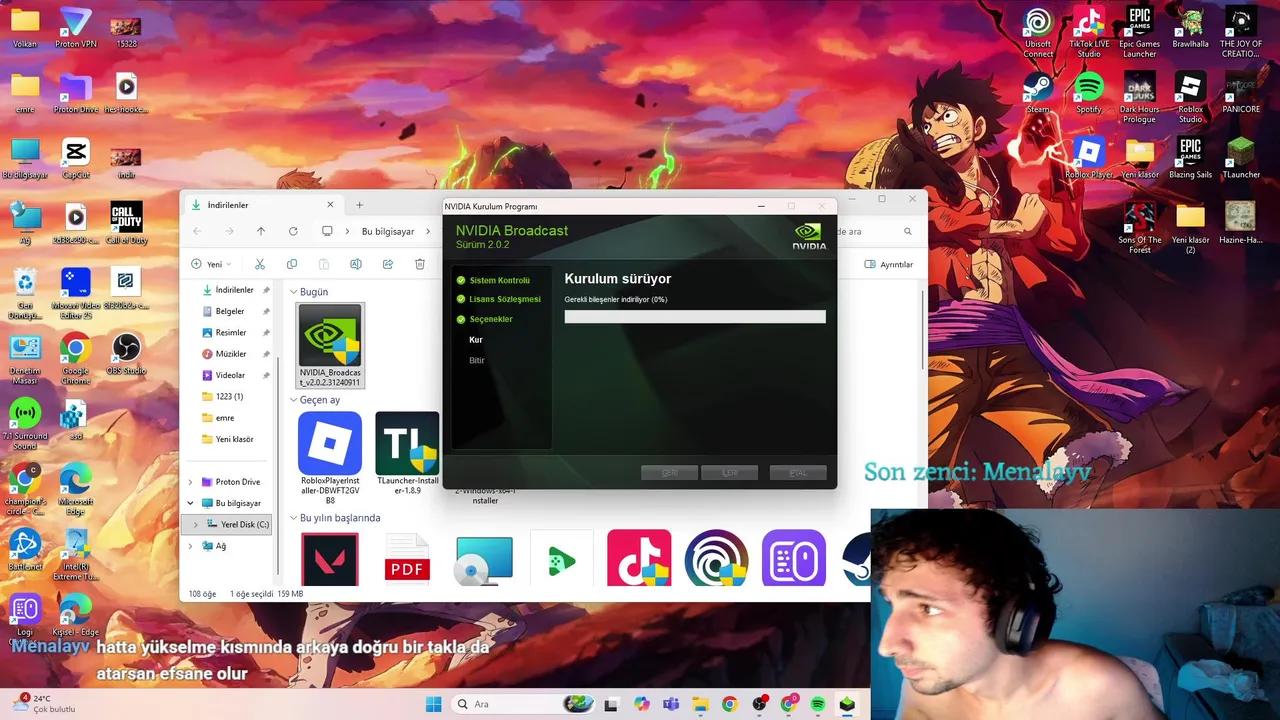Click the Share icon in Explorer toolbar

[388, 264]
